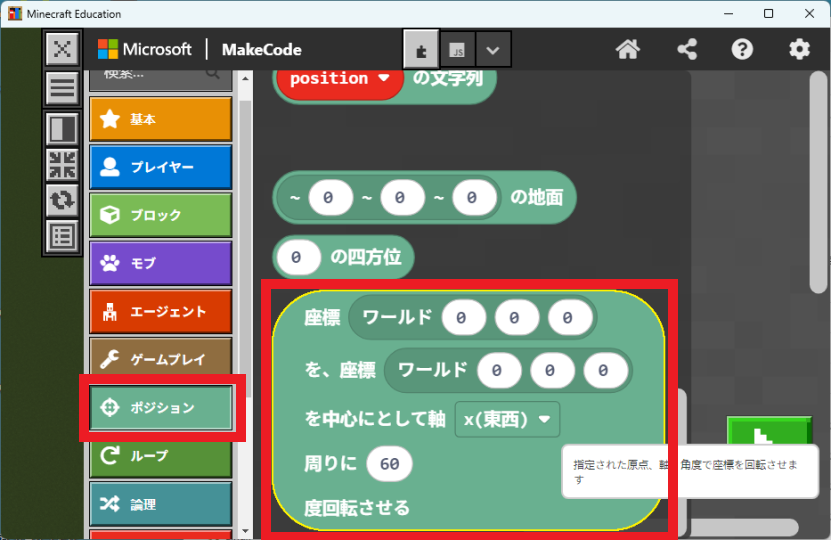This screenshot has width=831, height=540.
Task: Open the hamburger menu icon in left toolbar
Action: tap(62, 87)
